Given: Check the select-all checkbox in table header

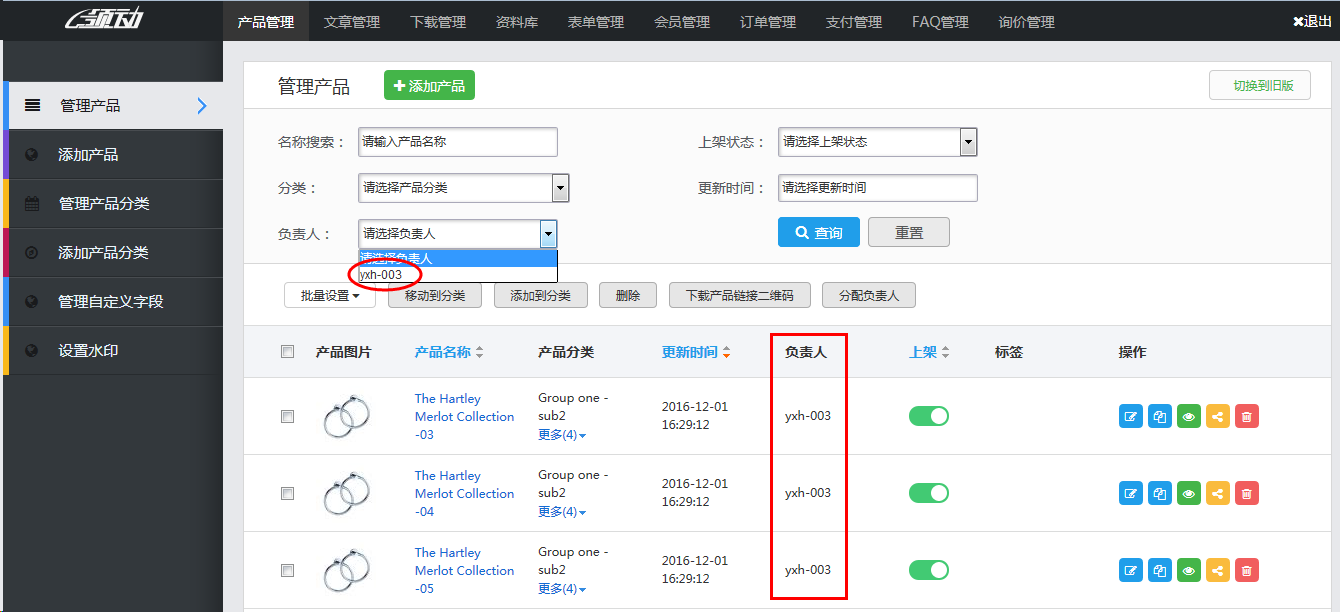Looking at the screenshot, I should (x=287, y=351).
